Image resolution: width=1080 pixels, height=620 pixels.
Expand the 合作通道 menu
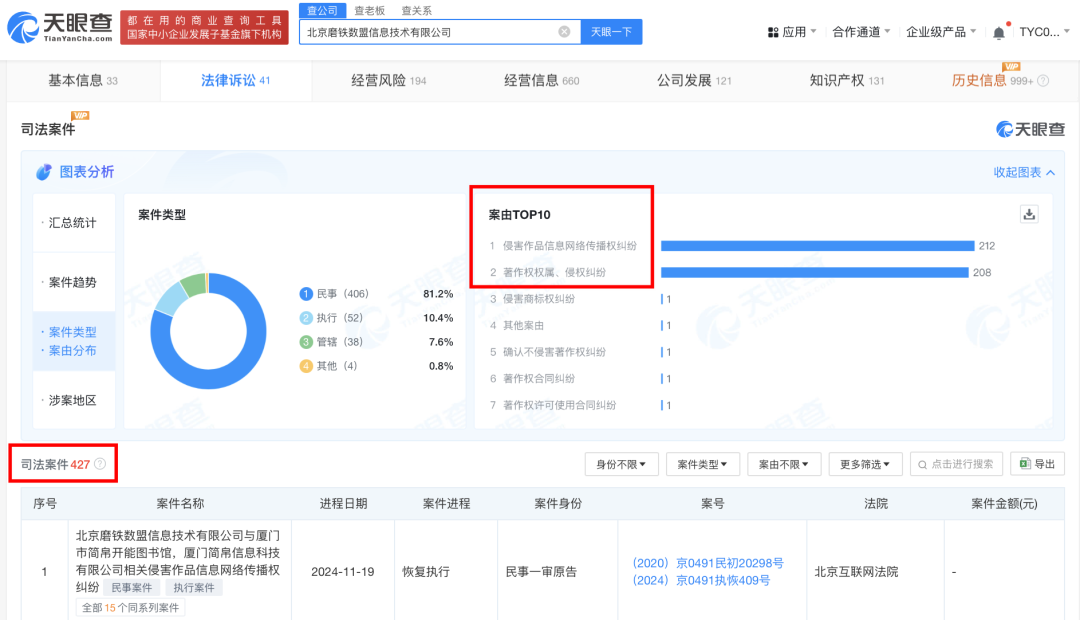[861, 32]
